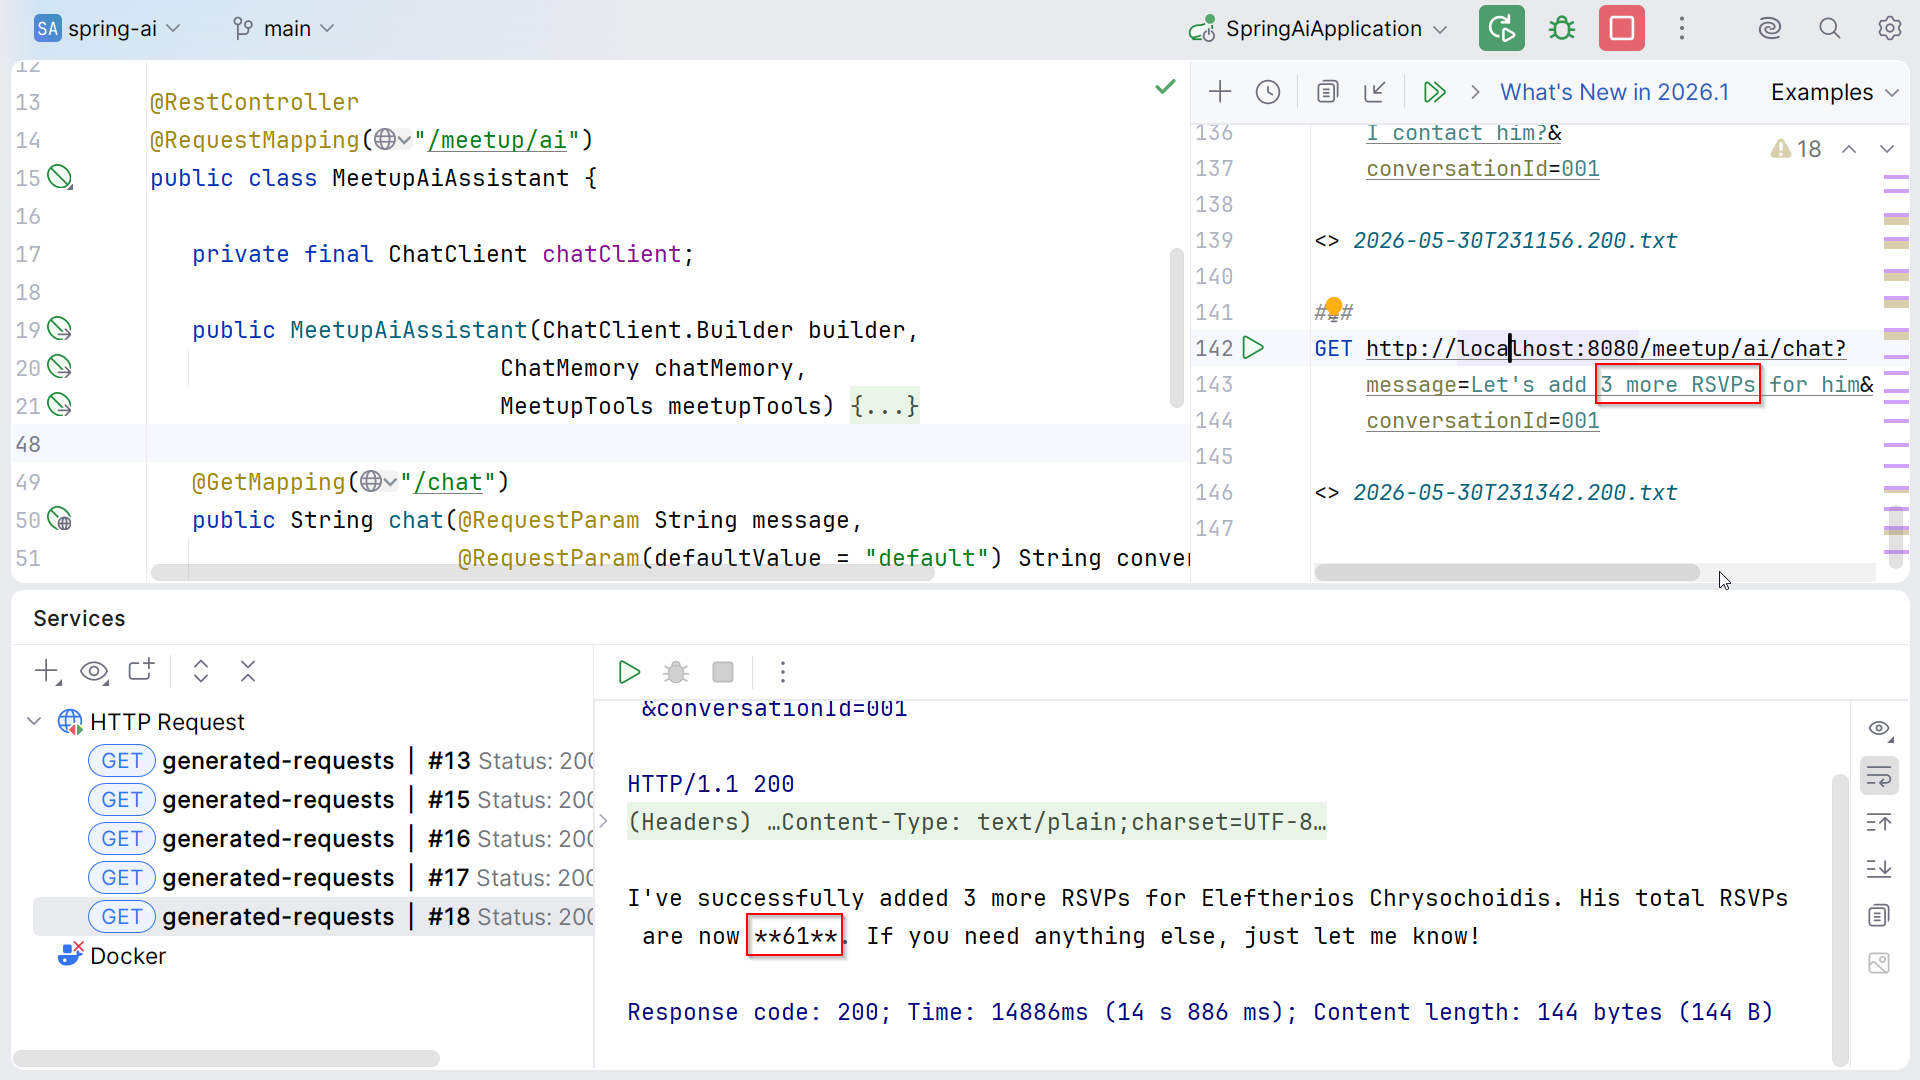
Task: Open response file 2026-05-30T231156.200.txt
Action: (1515, 240)
